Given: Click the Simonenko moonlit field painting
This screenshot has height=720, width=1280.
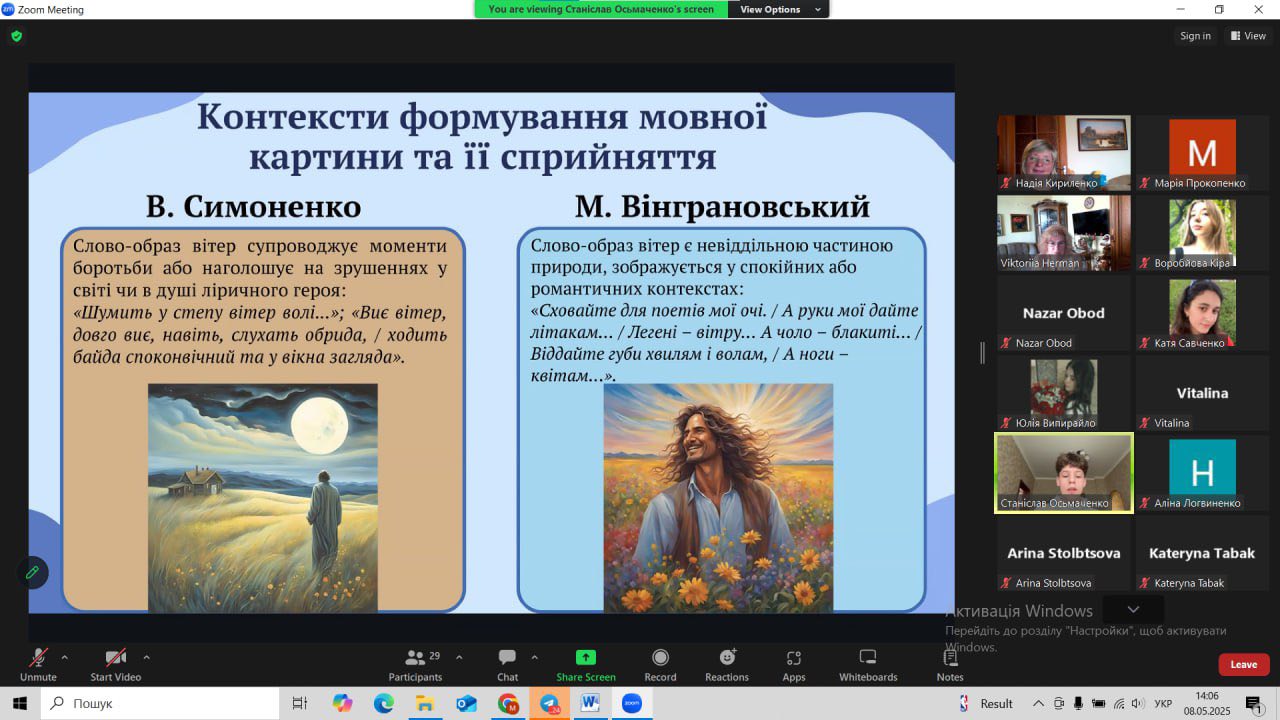Looking at the screenshot, I should pos(263,497).
